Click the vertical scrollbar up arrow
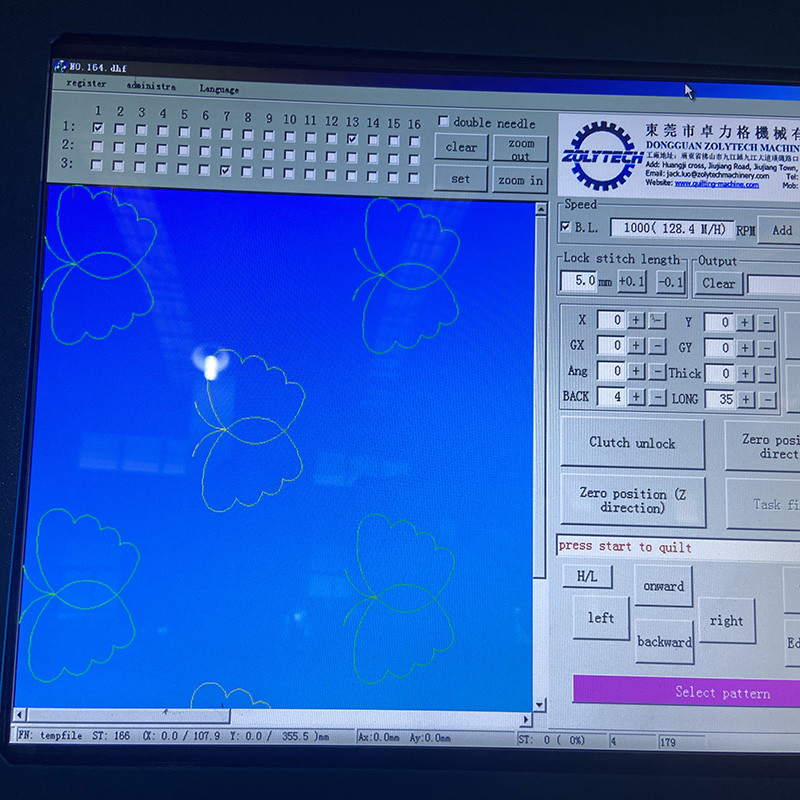 541,208
